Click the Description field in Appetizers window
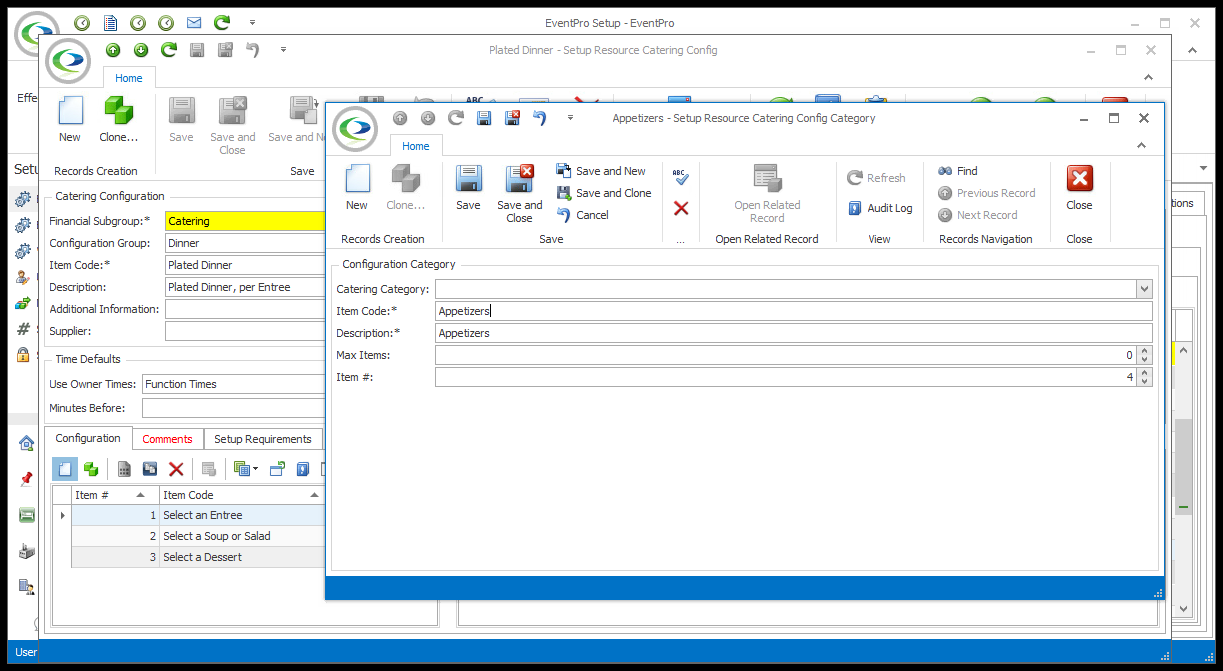Viewport: 1223px width, 671px height. (794, 333)
